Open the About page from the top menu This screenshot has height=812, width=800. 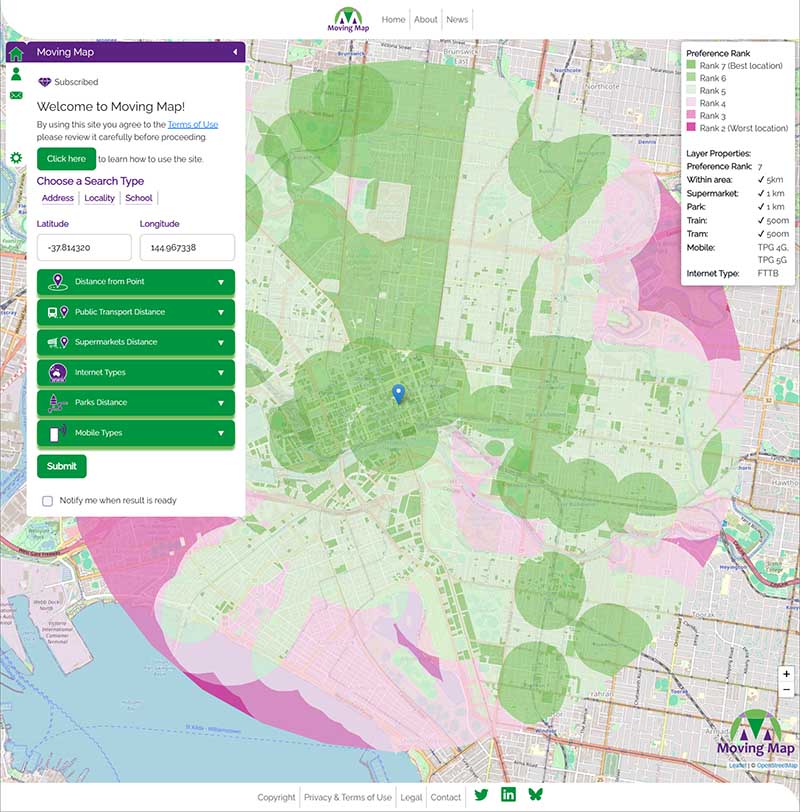click(425, 18)
